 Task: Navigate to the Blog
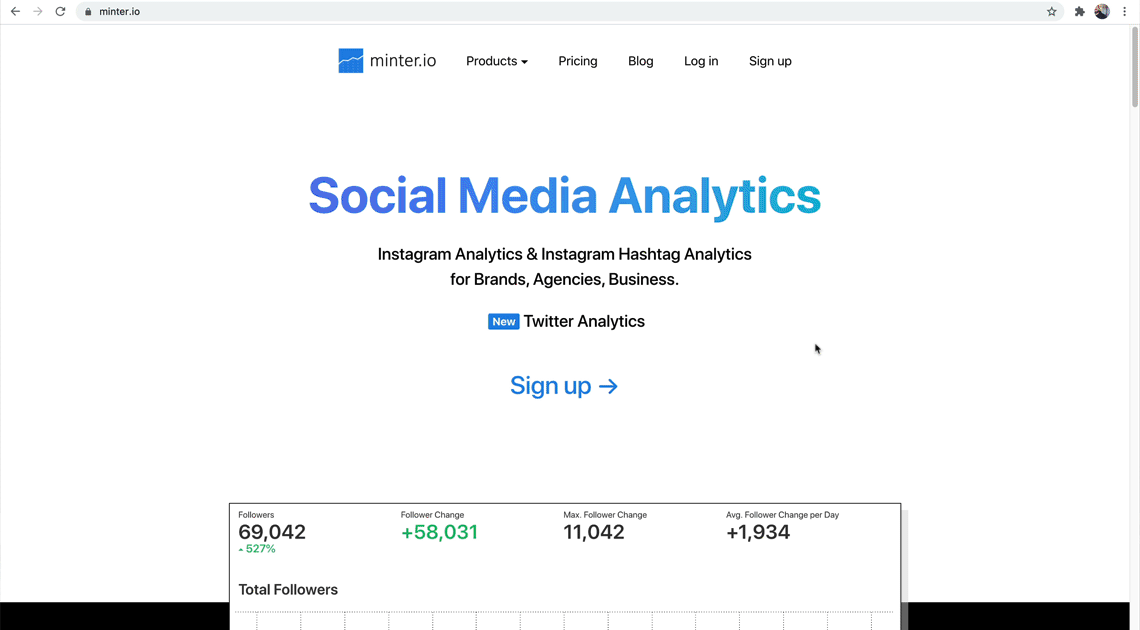pyautogui.click(x=641, y=61)
